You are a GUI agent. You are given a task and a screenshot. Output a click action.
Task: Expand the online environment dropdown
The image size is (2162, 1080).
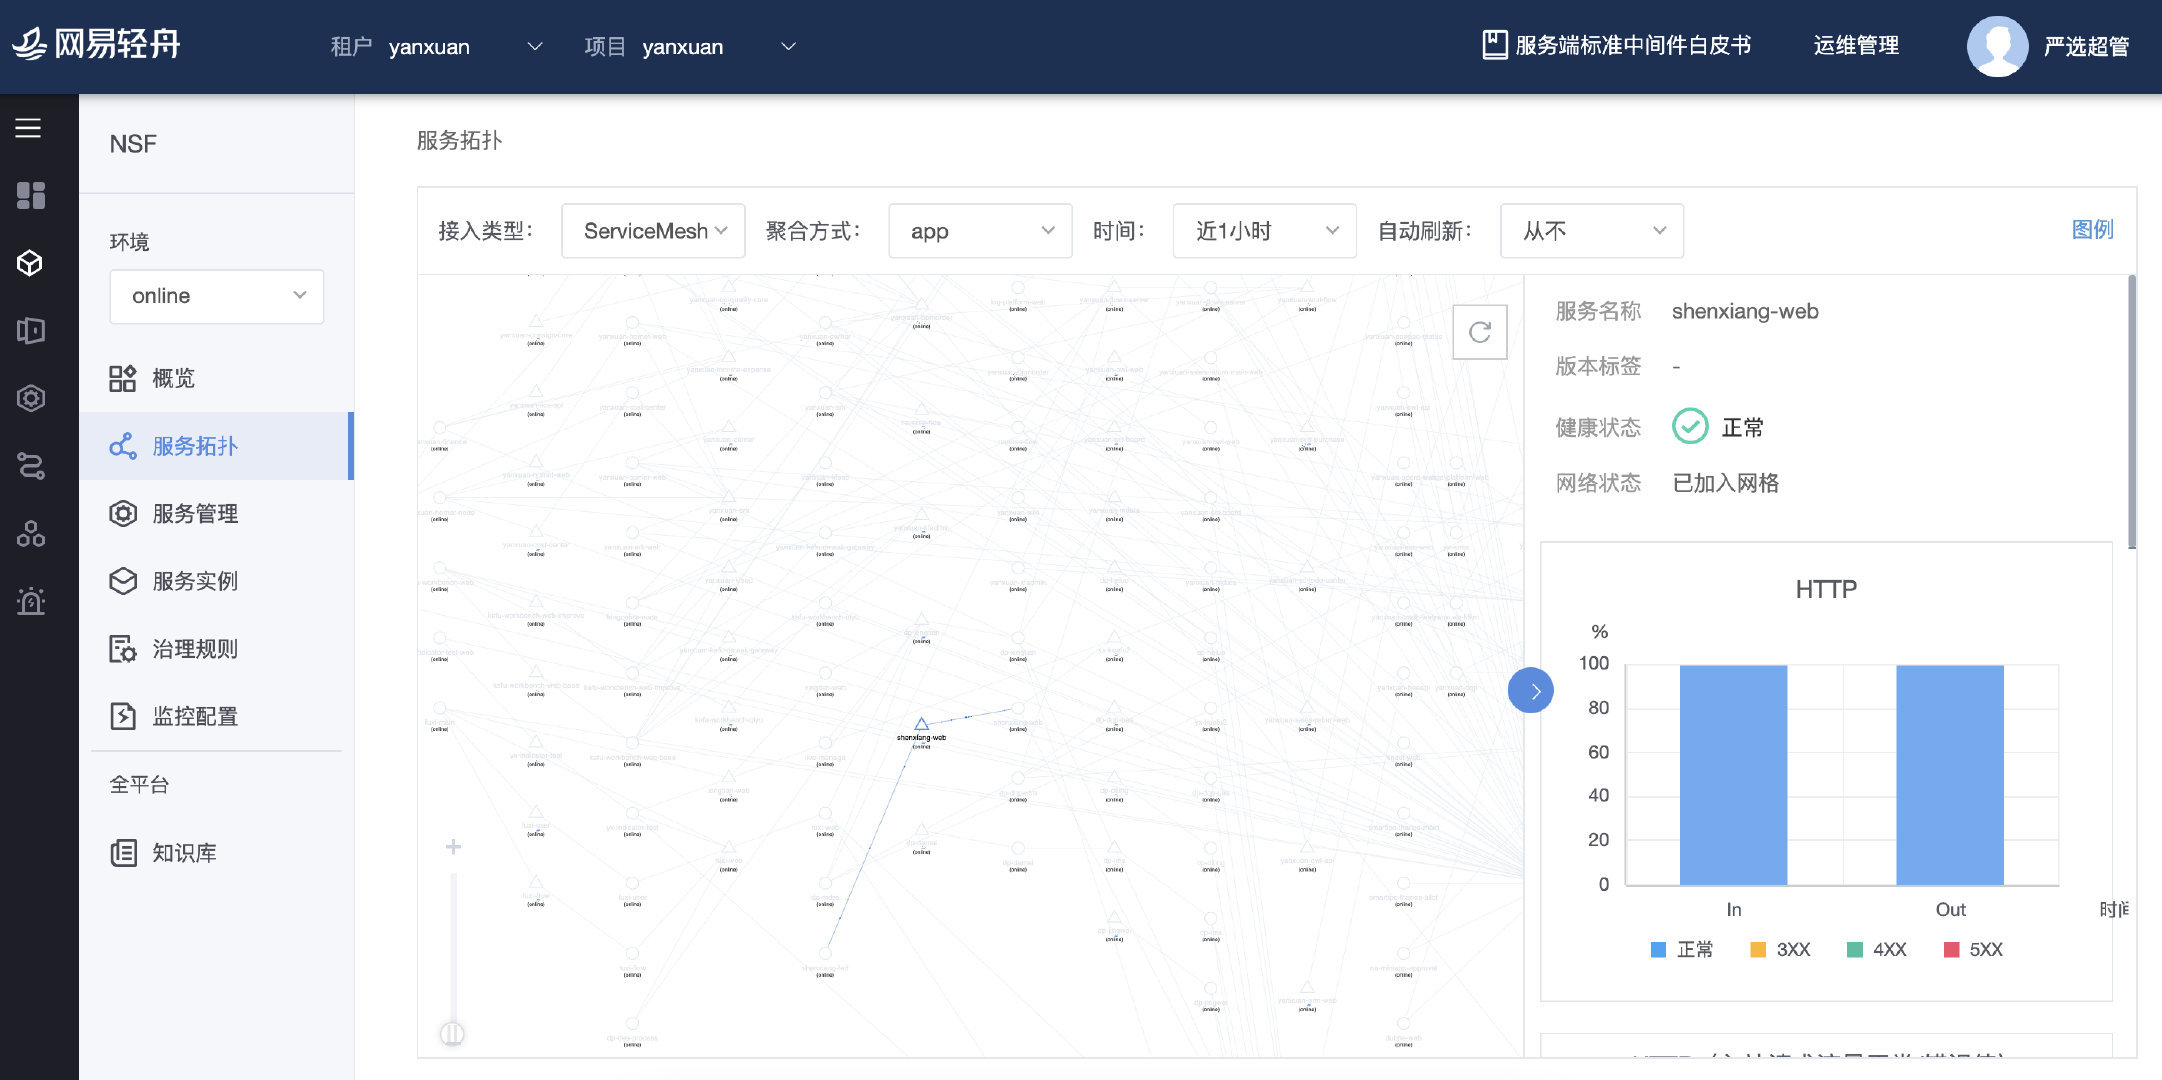216,296
